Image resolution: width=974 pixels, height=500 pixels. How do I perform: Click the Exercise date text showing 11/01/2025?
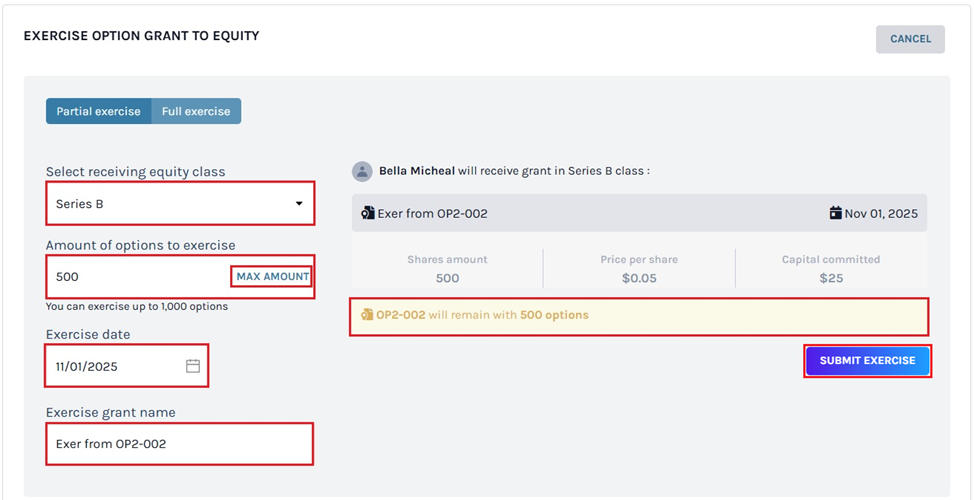[x=87, y=366]
